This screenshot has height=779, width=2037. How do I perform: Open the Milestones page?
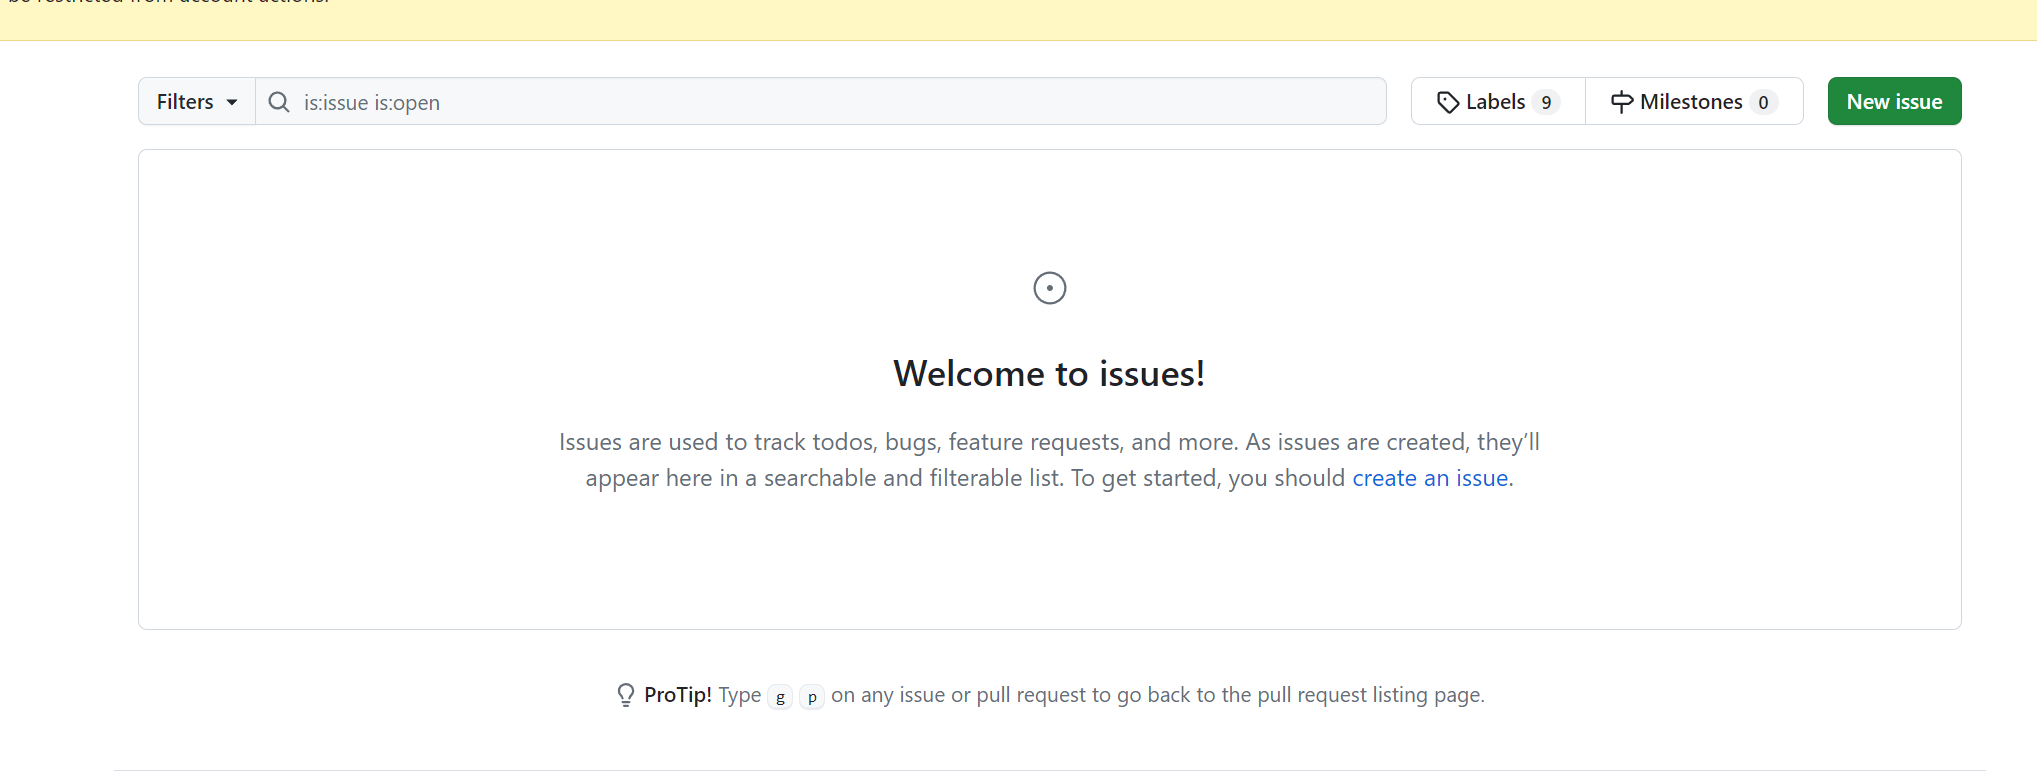point(1691,102)
